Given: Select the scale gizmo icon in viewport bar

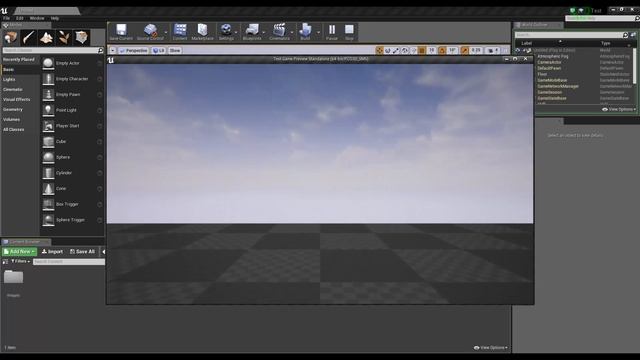Looking at the screenshot, I should point(396,51).
